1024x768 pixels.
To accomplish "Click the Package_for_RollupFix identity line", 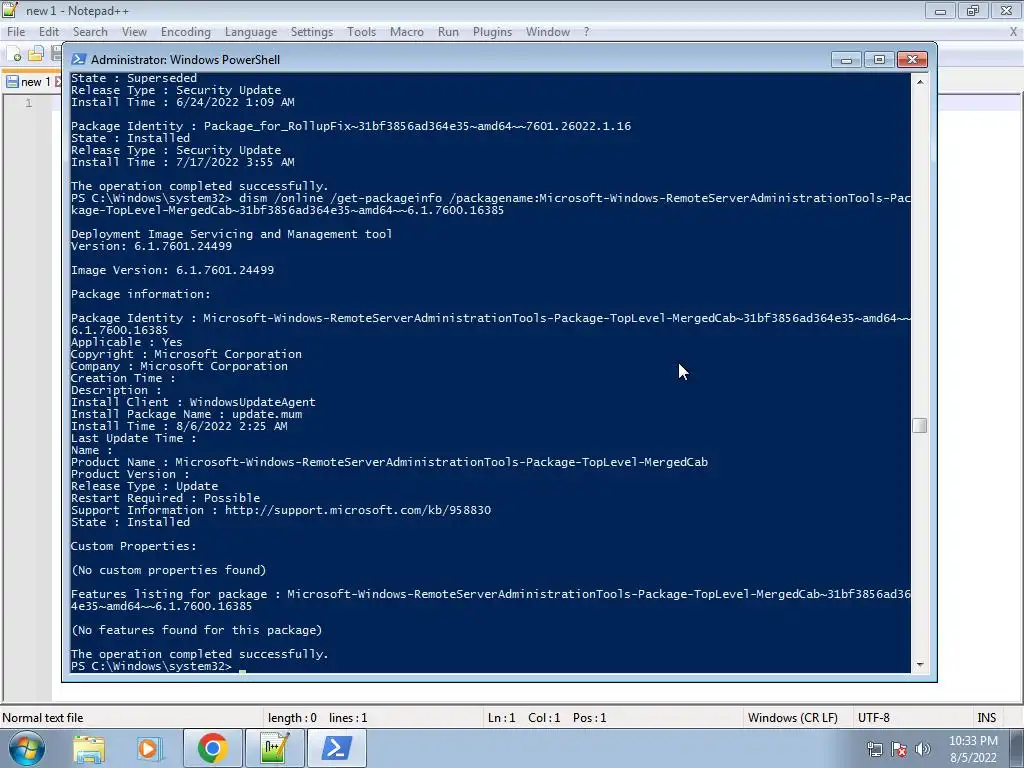I will pyautogui.click(x=351, y=126).
